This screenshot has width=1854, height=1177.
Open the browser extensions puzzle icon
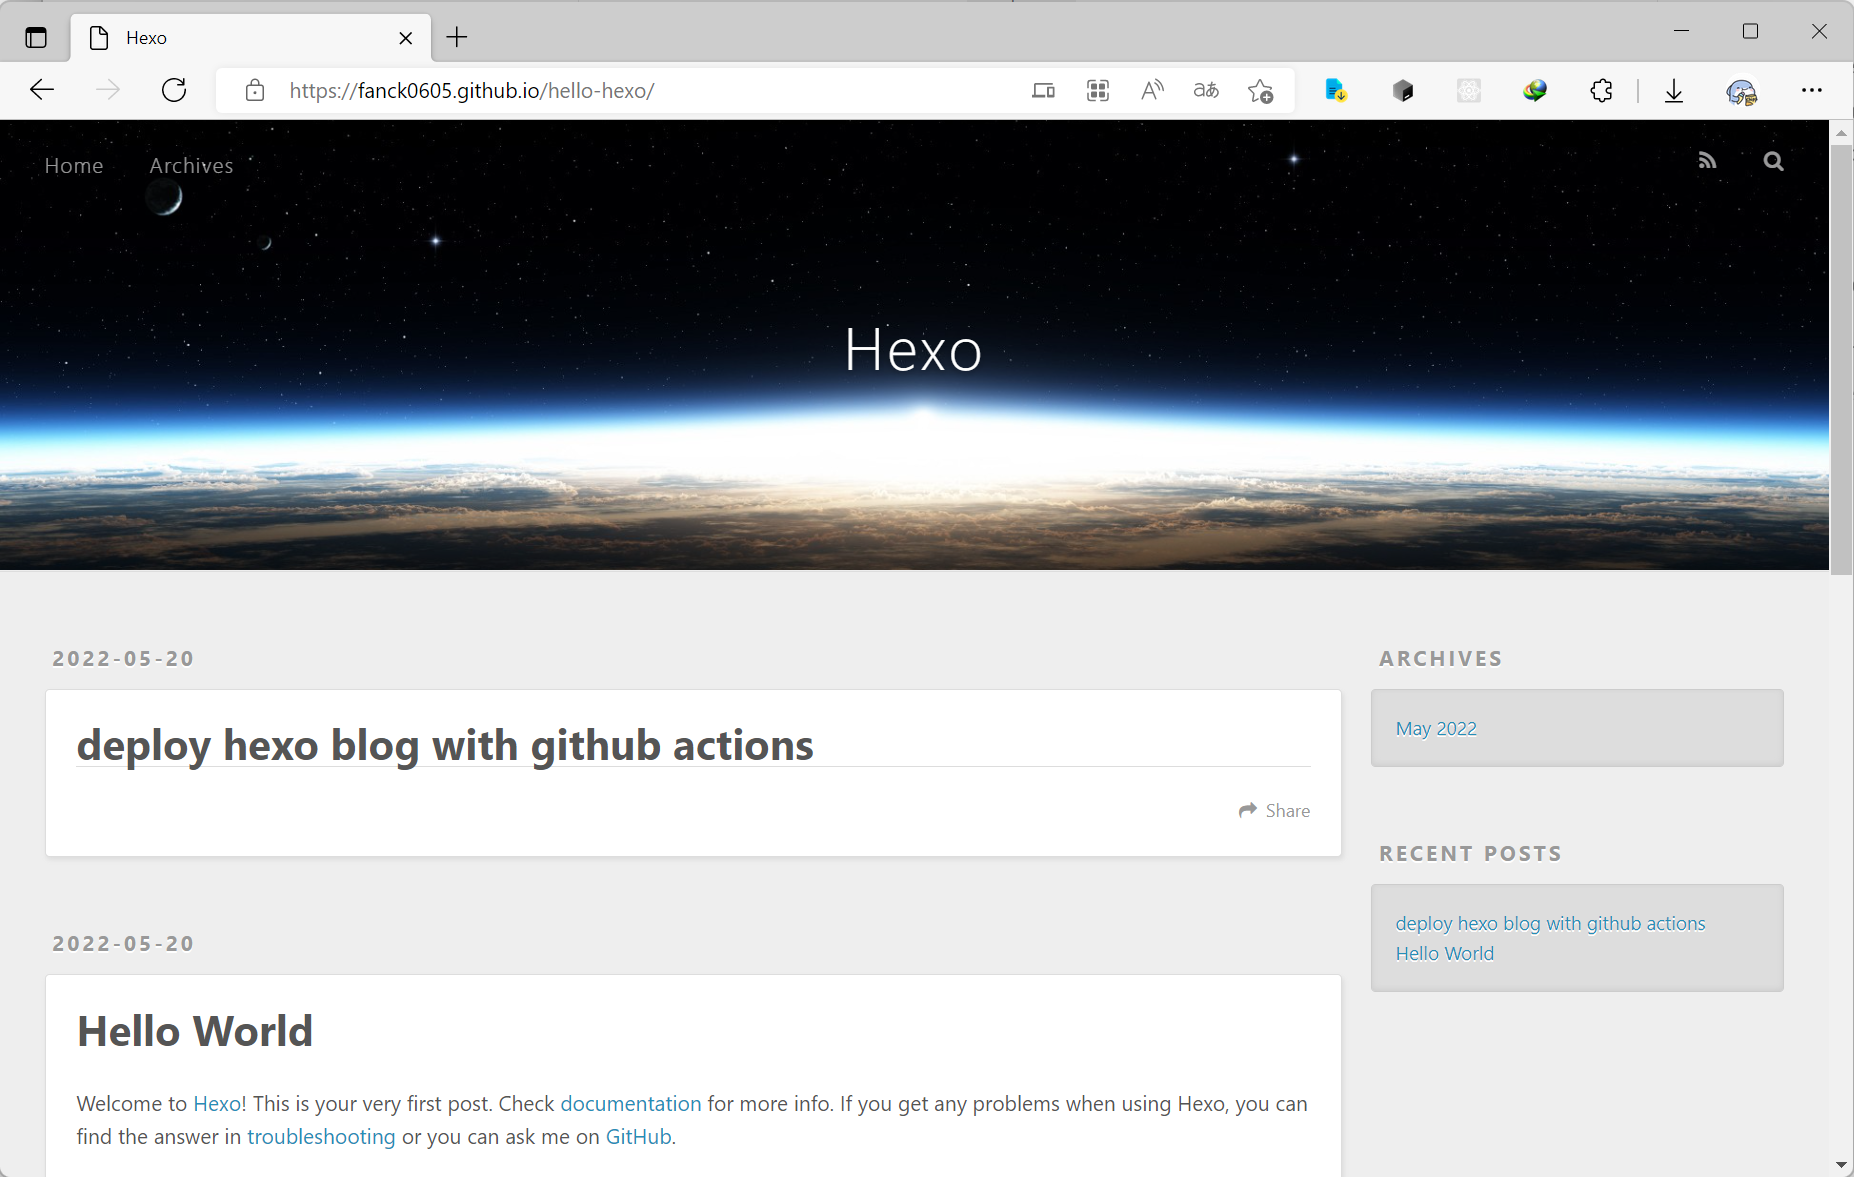pos(1601,91)
